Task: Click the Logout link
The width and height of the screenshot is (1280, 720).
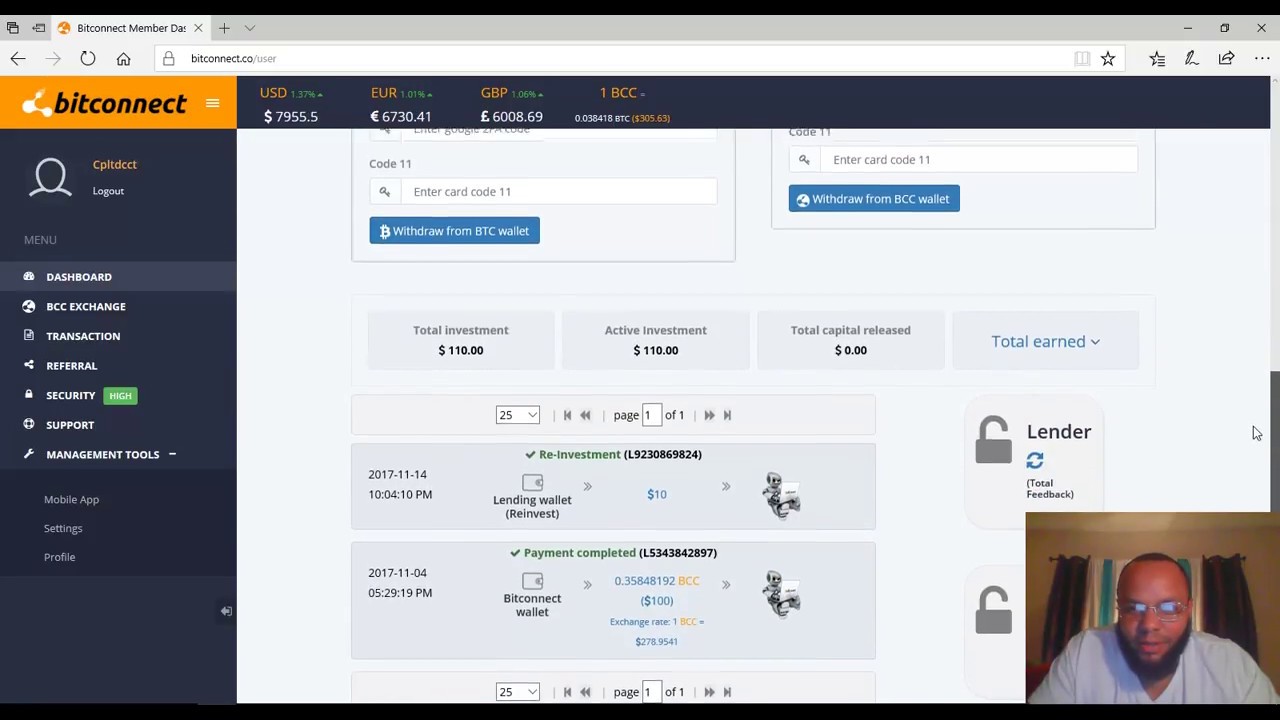Action: [x=108, y=191]
